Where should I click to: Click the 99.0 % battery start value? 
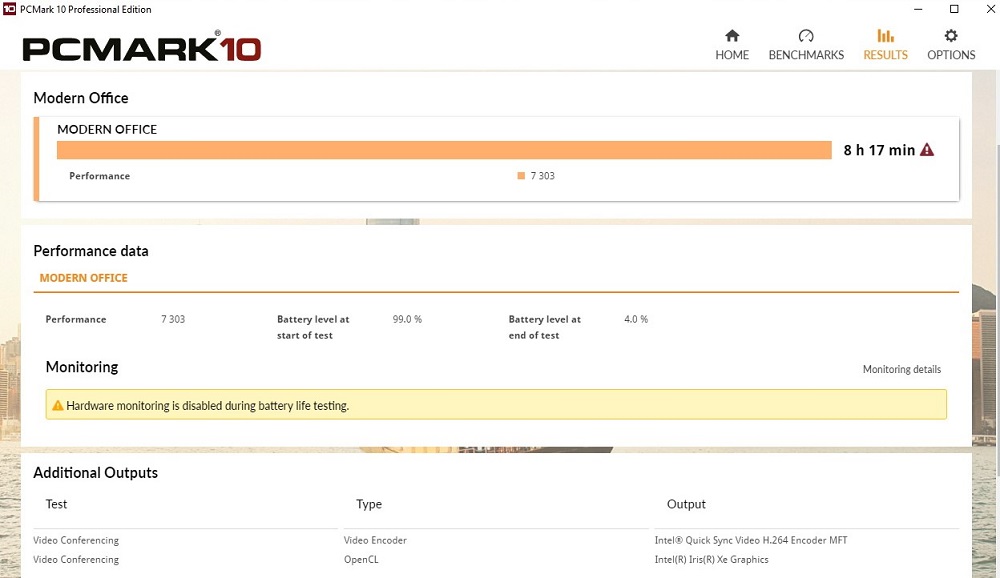(x=407, y=319)
